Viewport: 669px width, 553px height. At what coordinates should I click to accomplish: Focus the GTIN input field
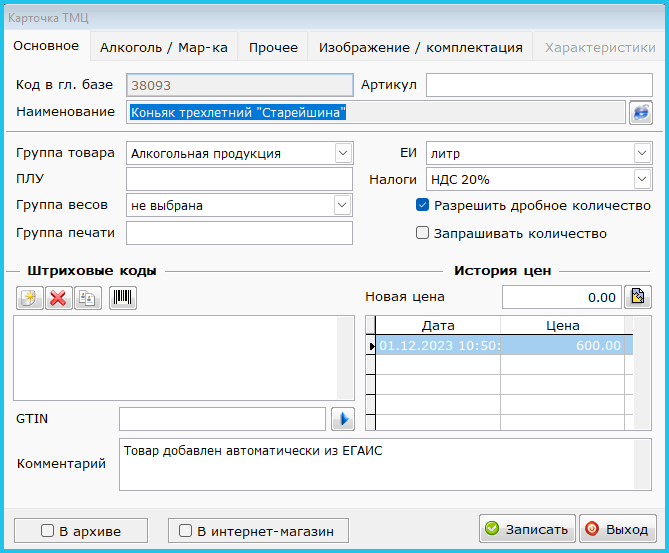click(x=222, y=419)
